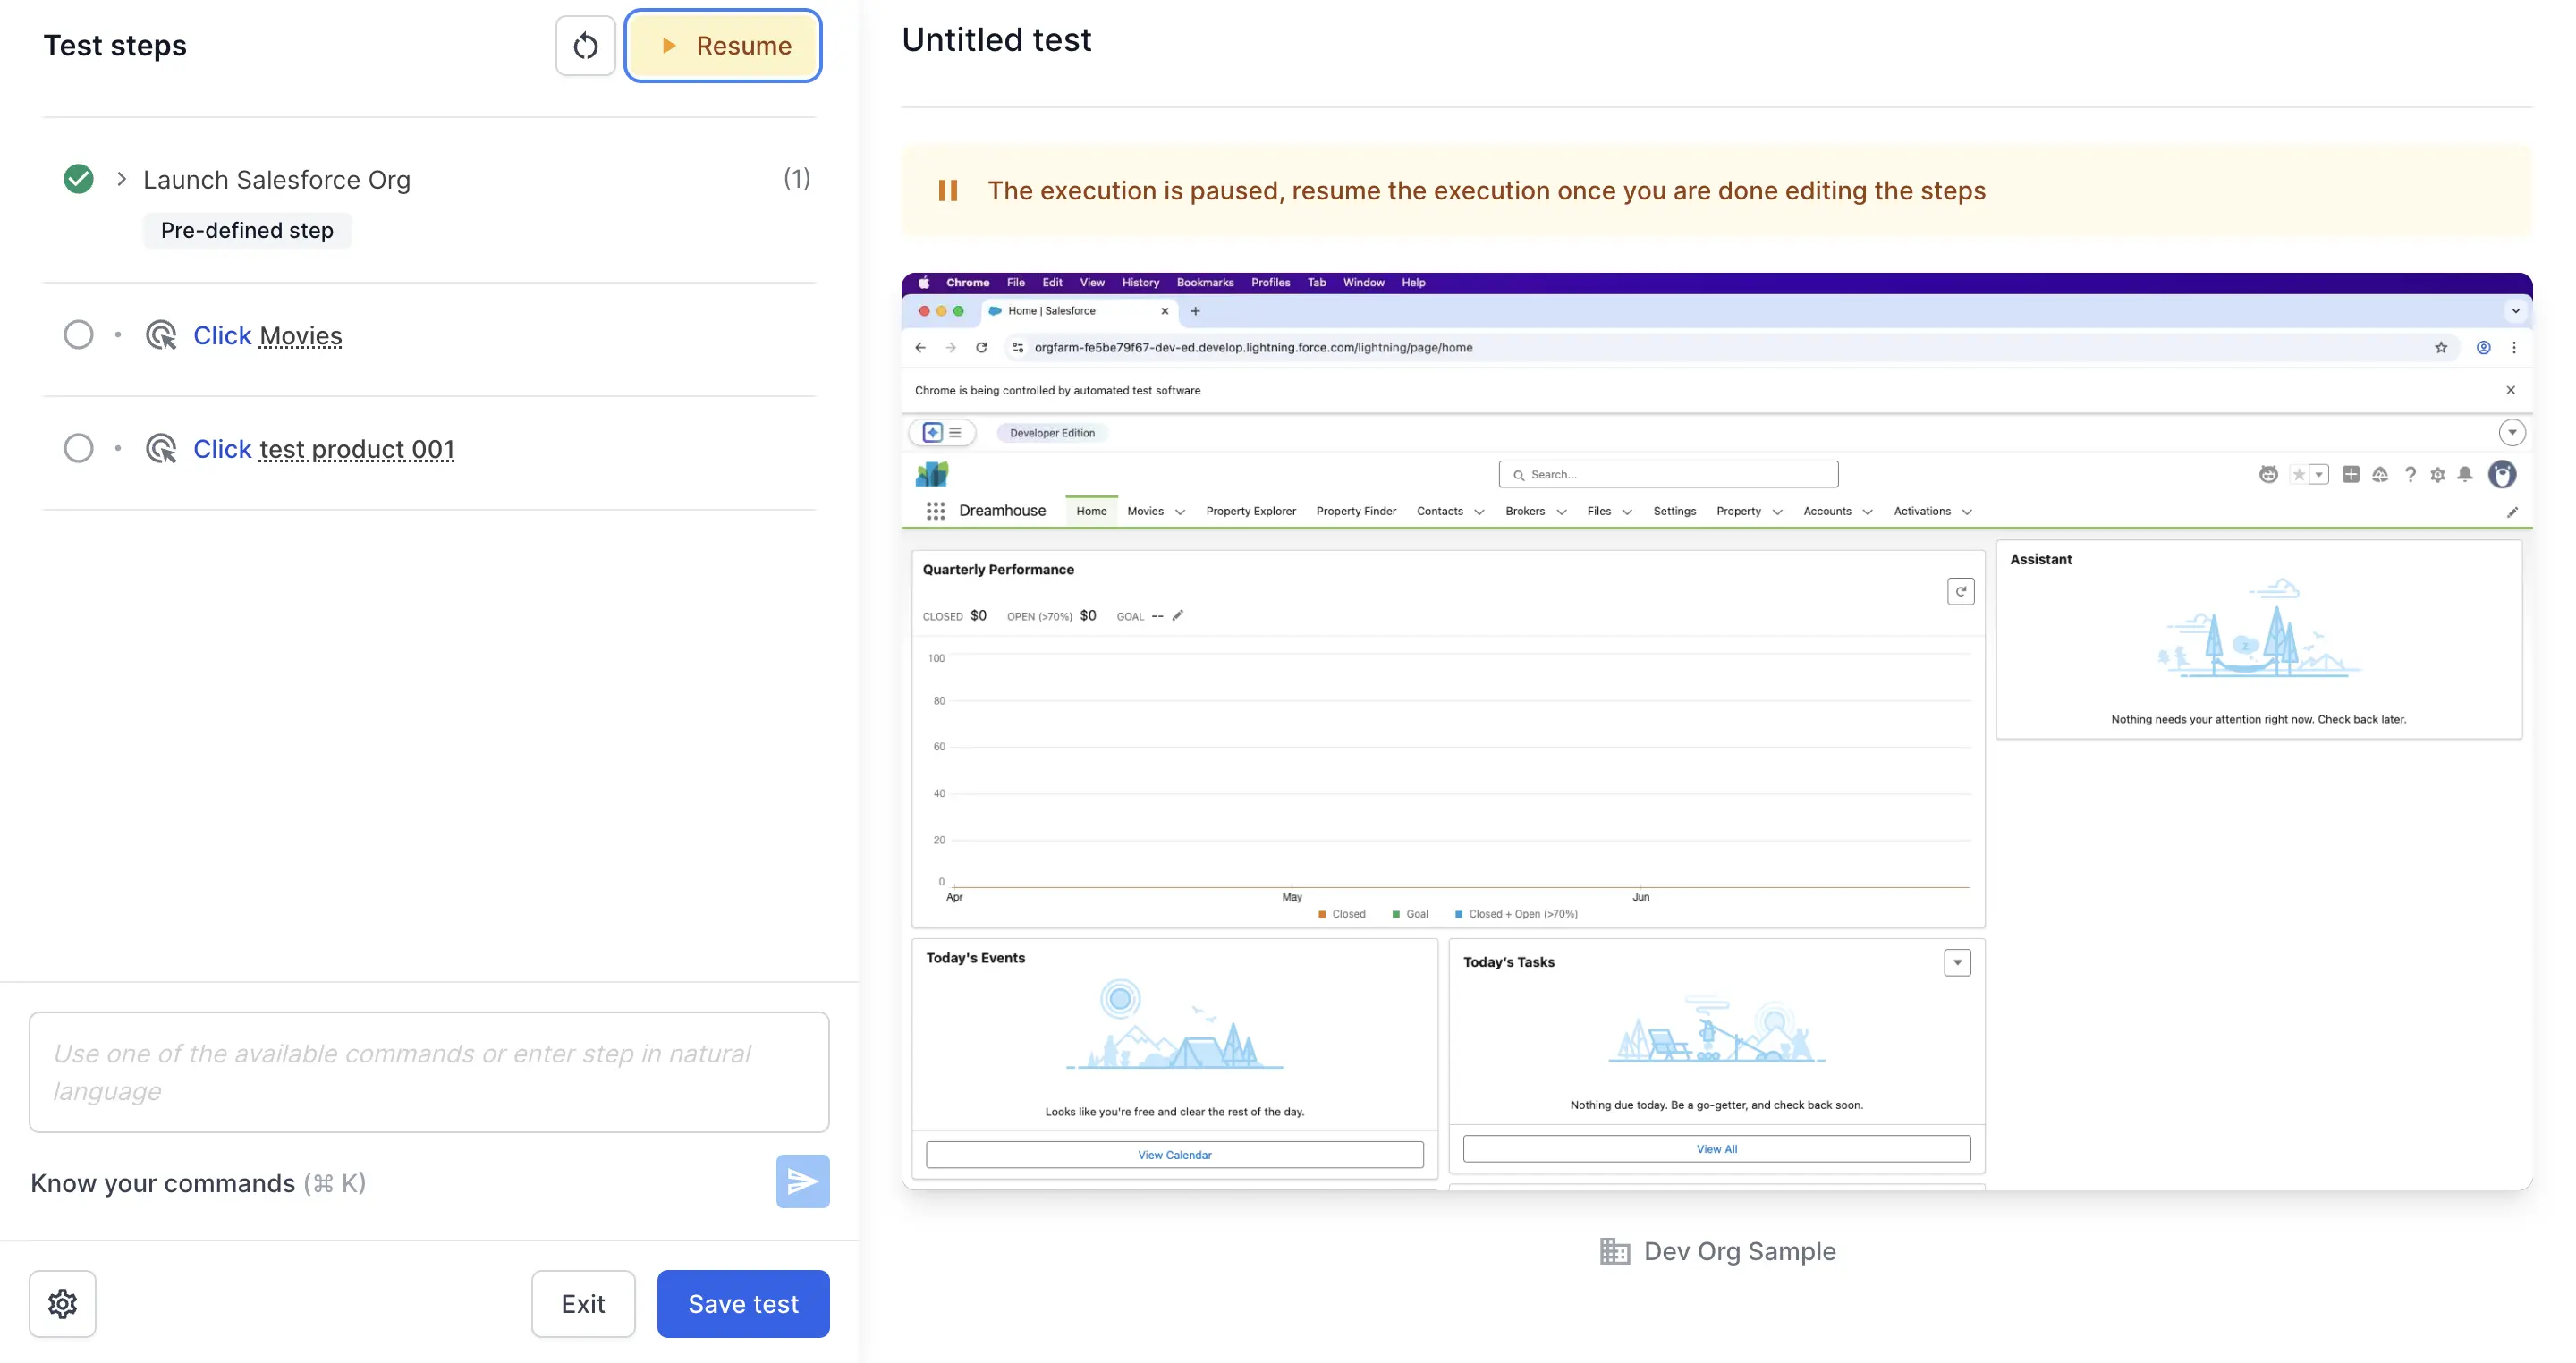Click the Salesforce global search field

(x=1668, y=474)
